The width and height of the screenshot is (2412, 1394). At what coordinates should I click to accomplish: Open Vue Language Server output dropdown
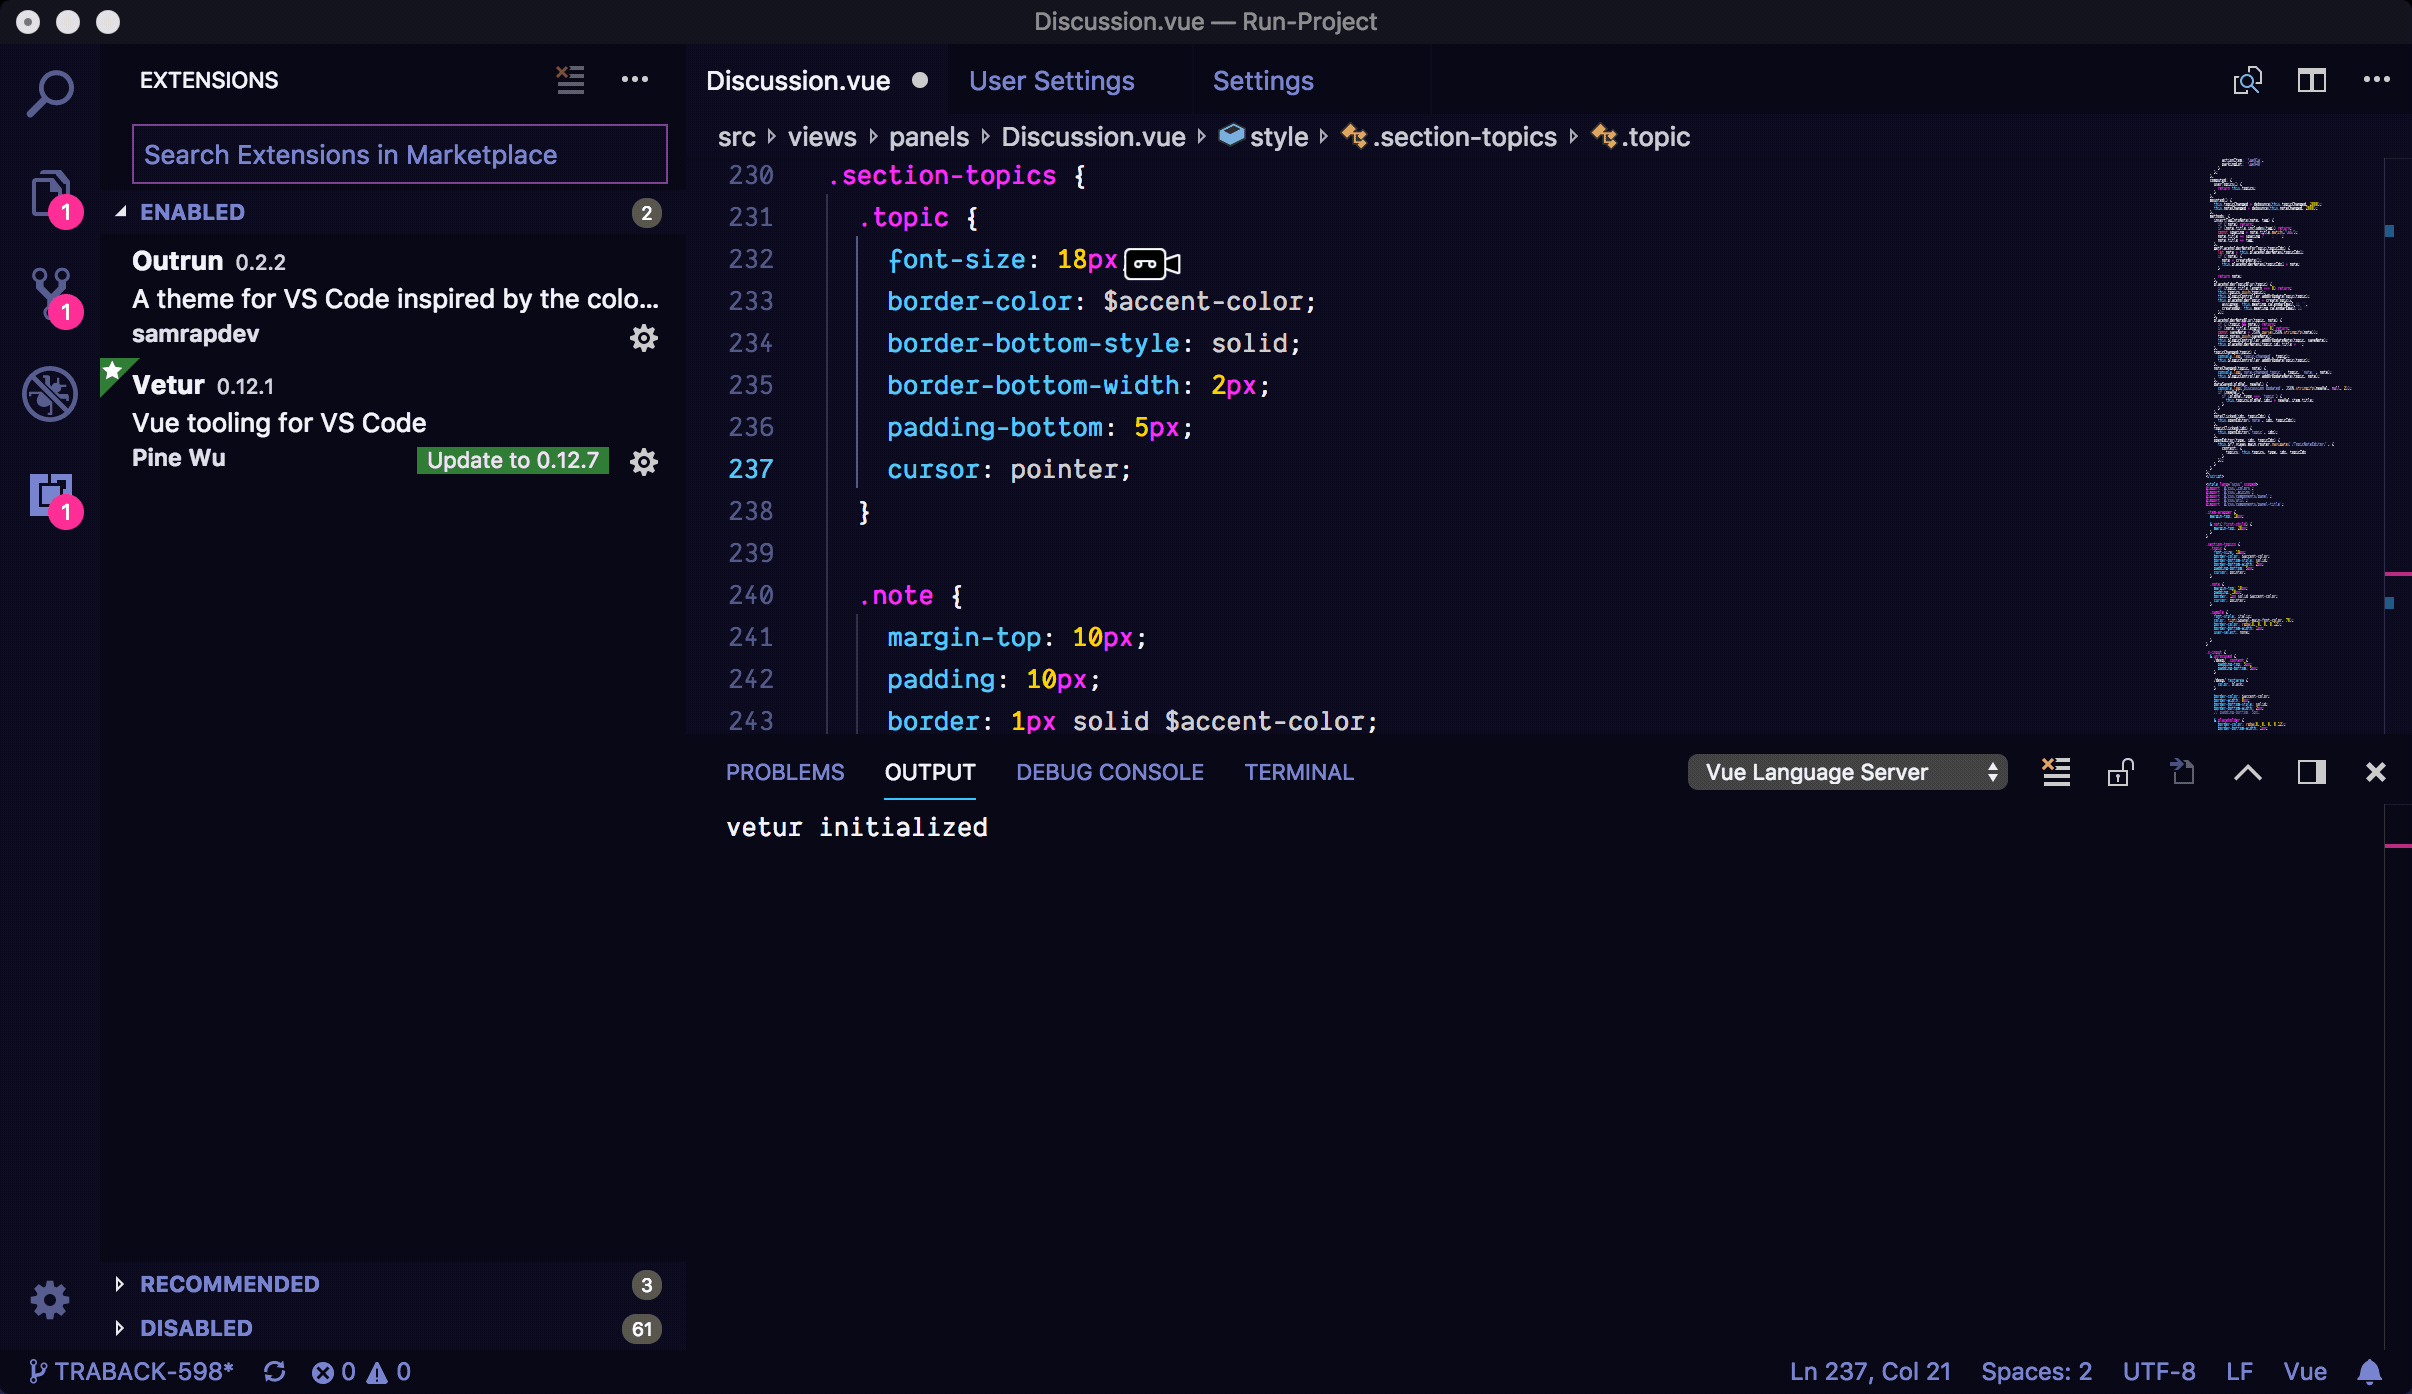coord(1847,772)
